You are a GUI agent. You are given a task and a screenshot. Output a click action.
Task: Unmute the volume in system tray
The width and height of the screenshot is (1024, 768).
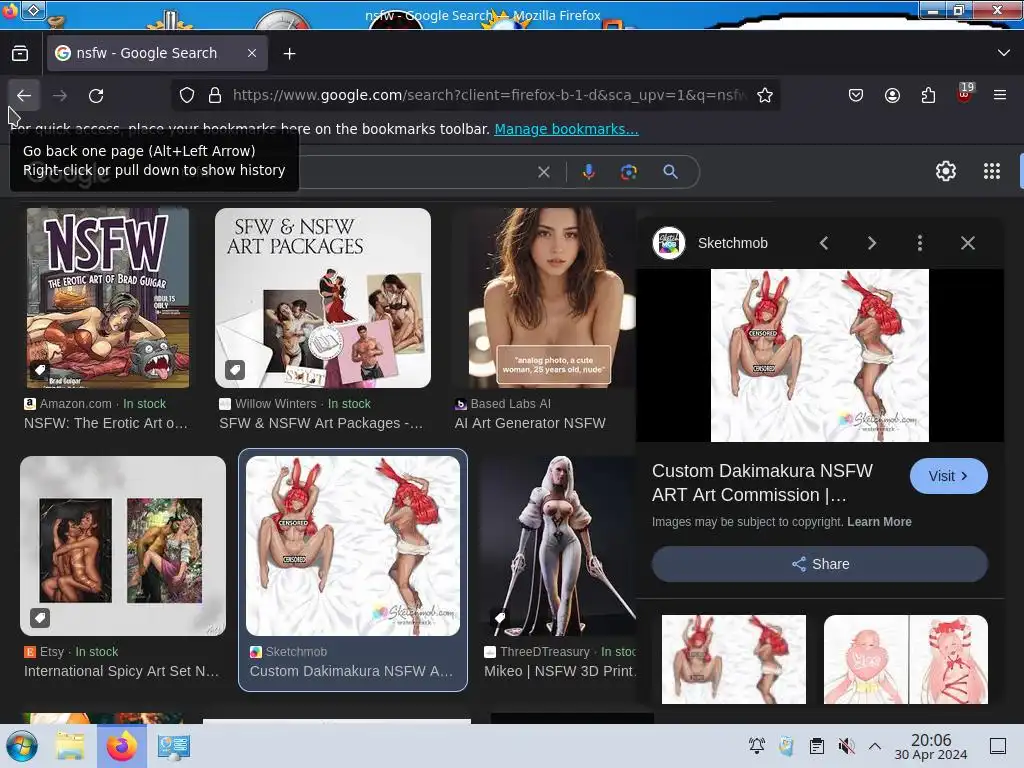click(846, 746)
